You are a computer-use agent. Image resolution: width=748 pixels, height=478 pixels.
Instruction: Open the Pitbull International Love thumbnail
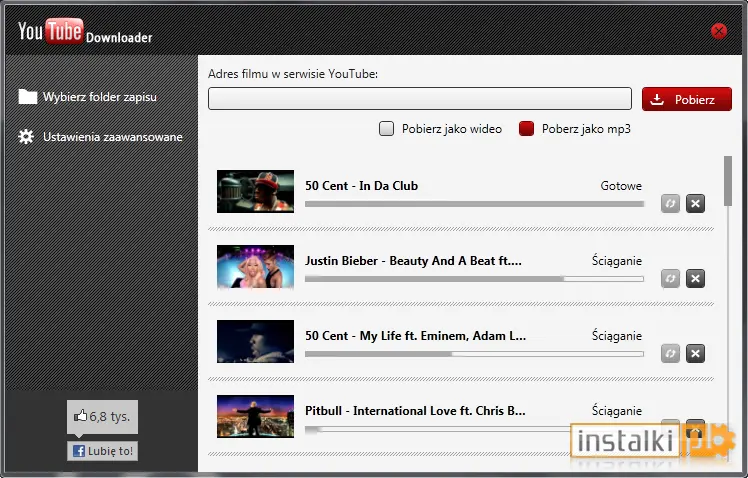(256, 416)
